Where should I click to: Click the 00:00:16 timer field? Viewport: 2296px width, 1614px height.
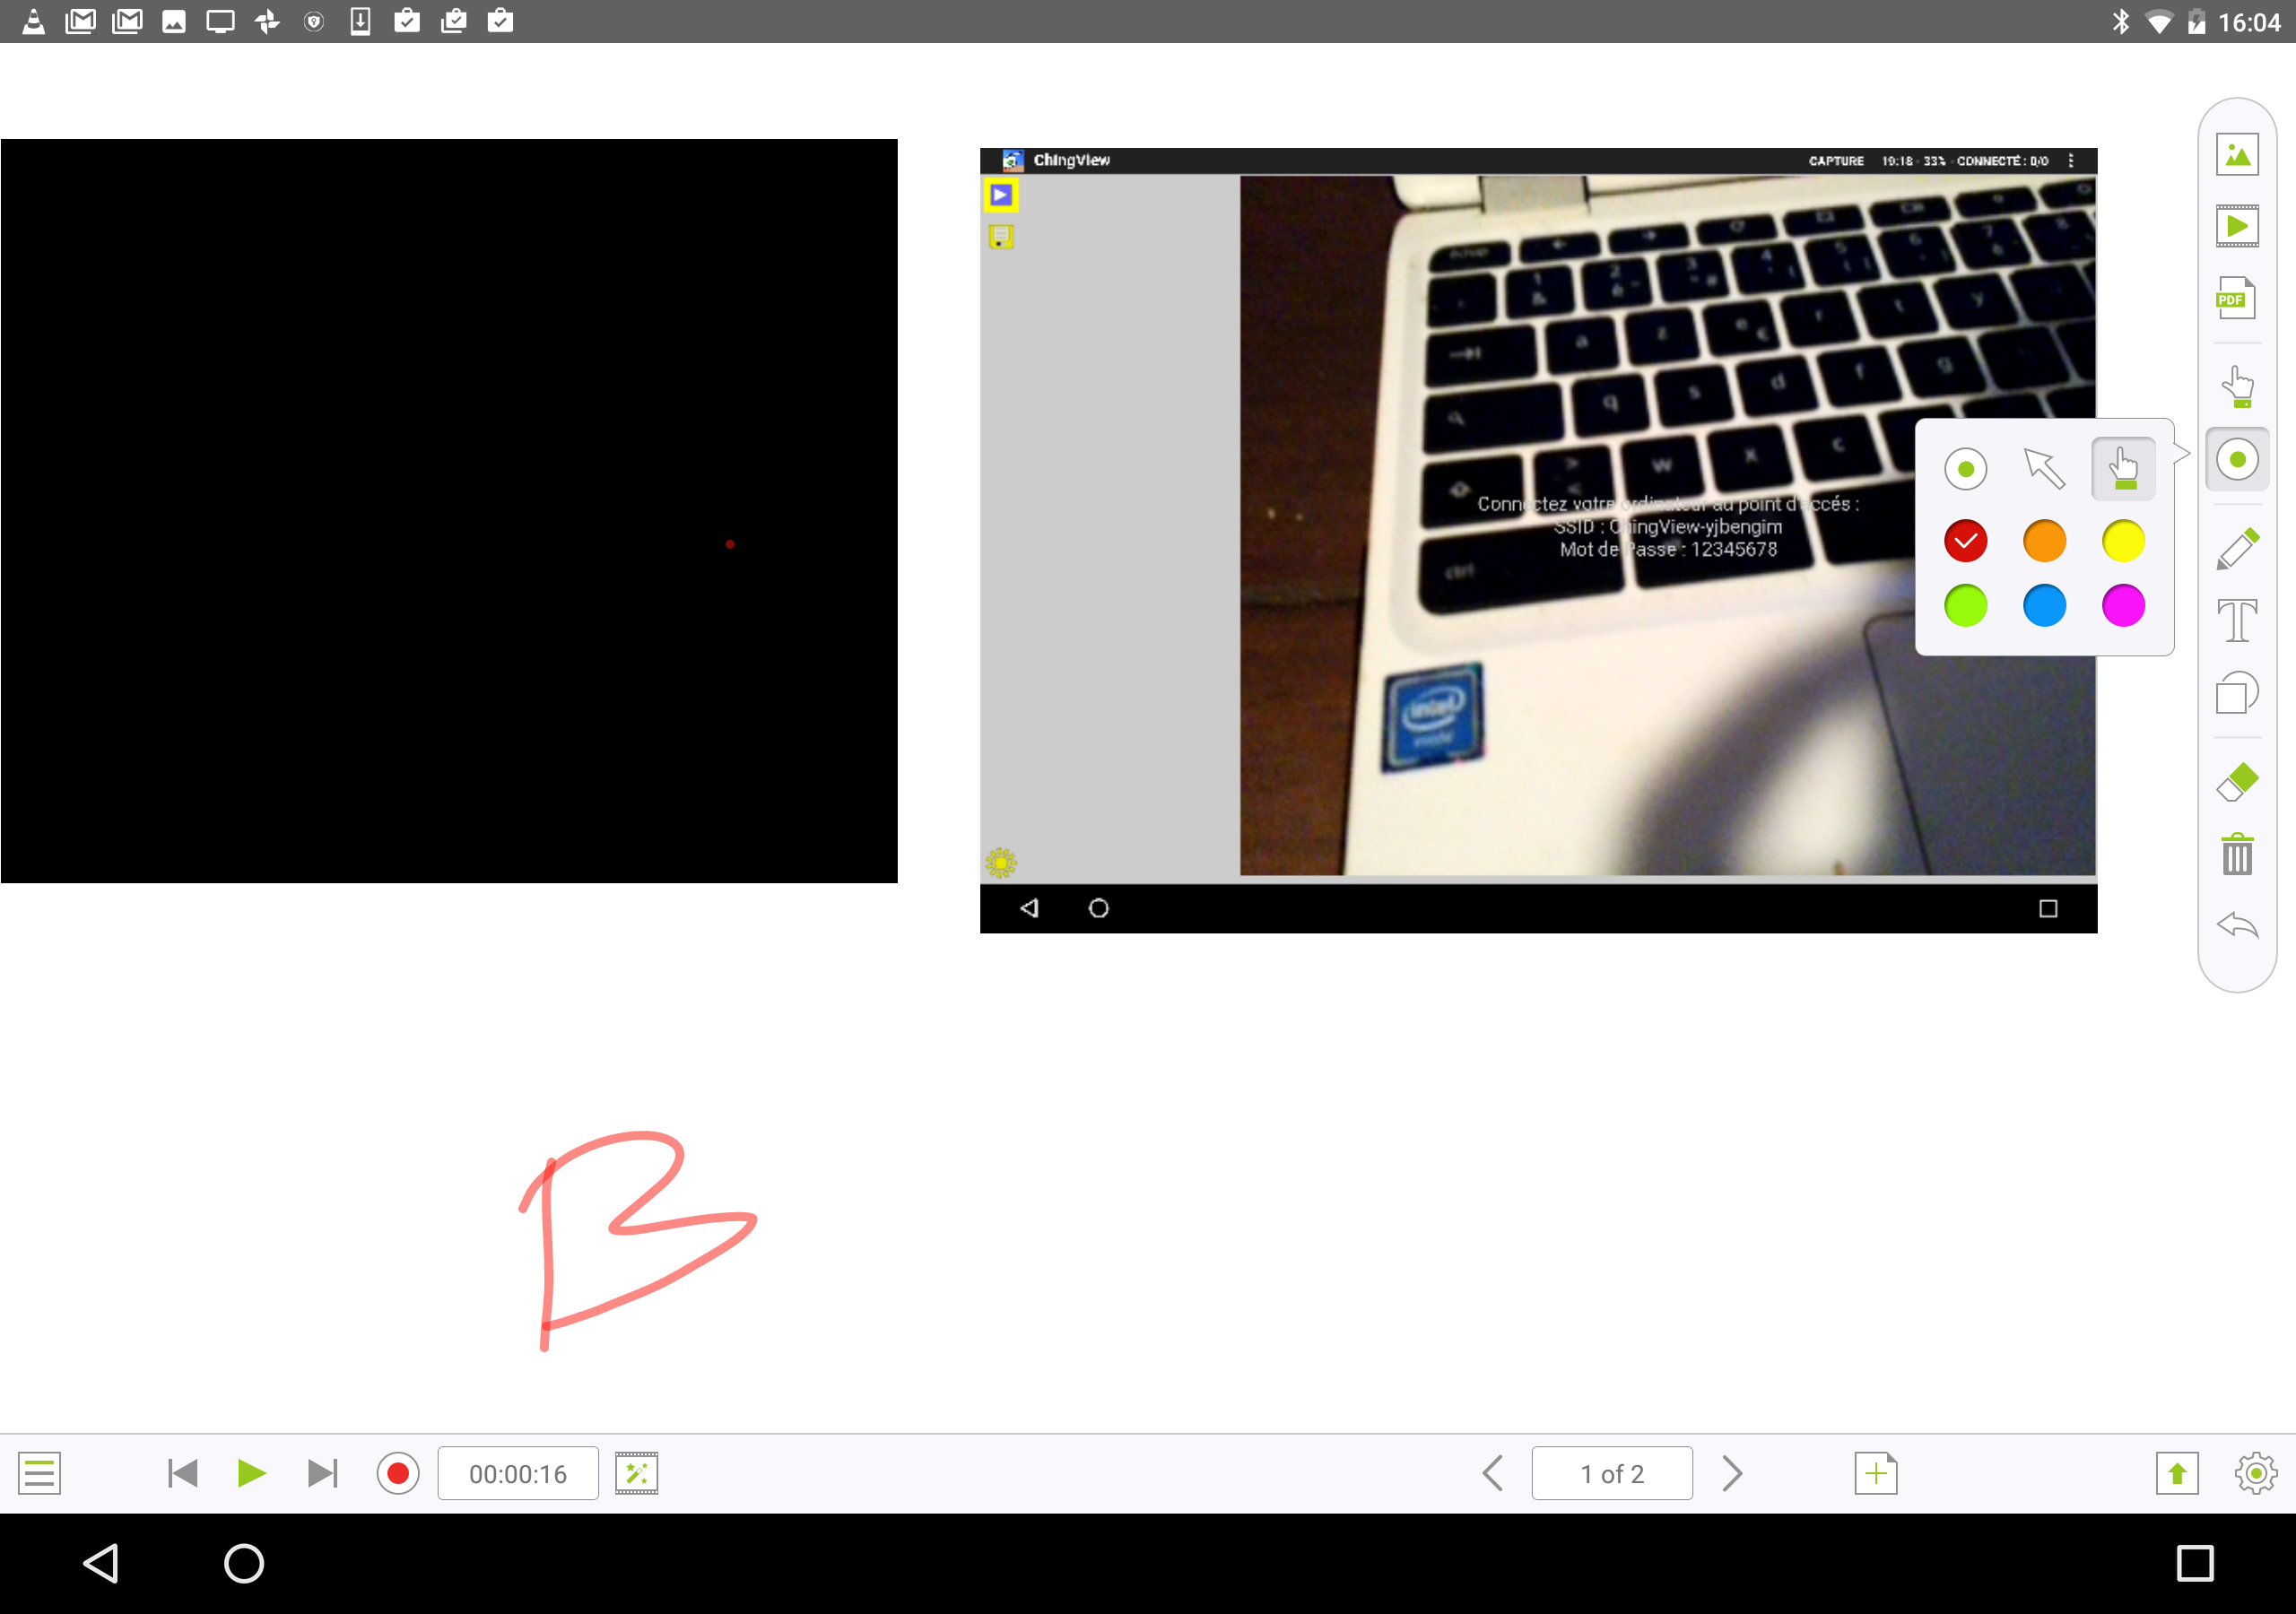(518, 1473)
